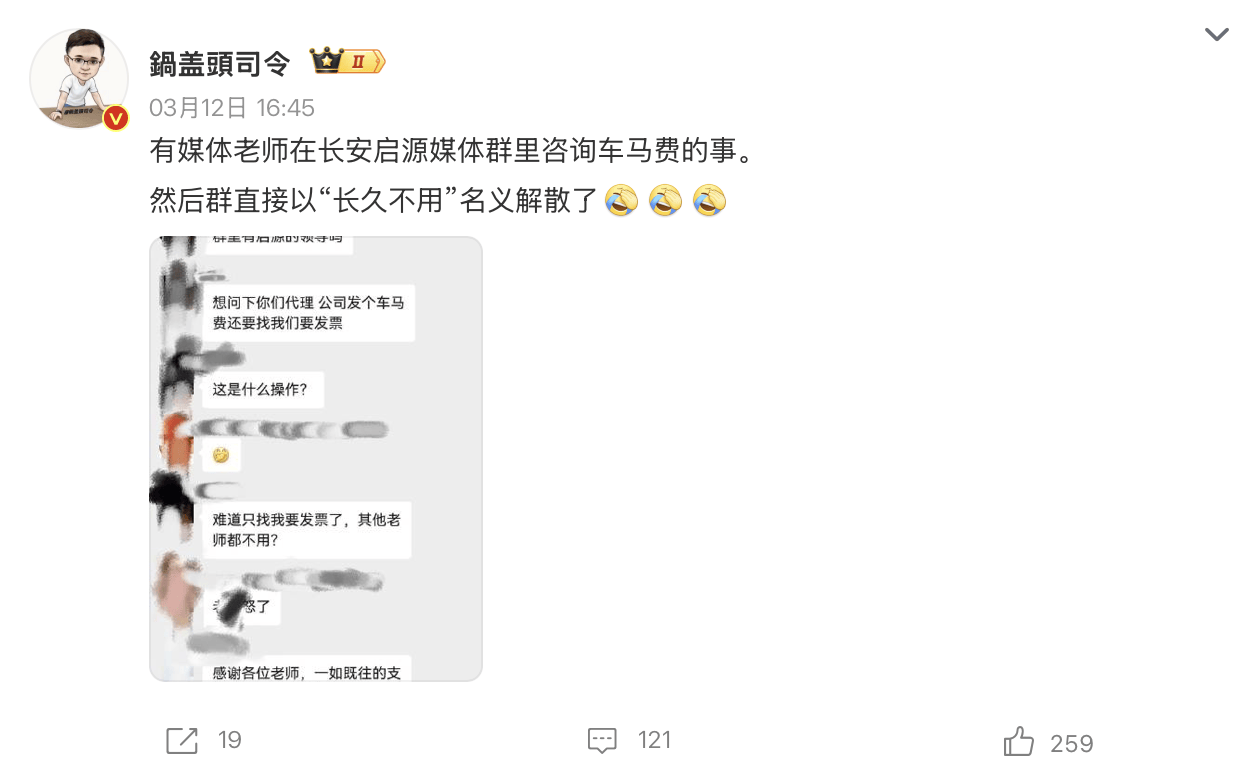Click chat bubble 难道只找我要发票了 in image

307,530
